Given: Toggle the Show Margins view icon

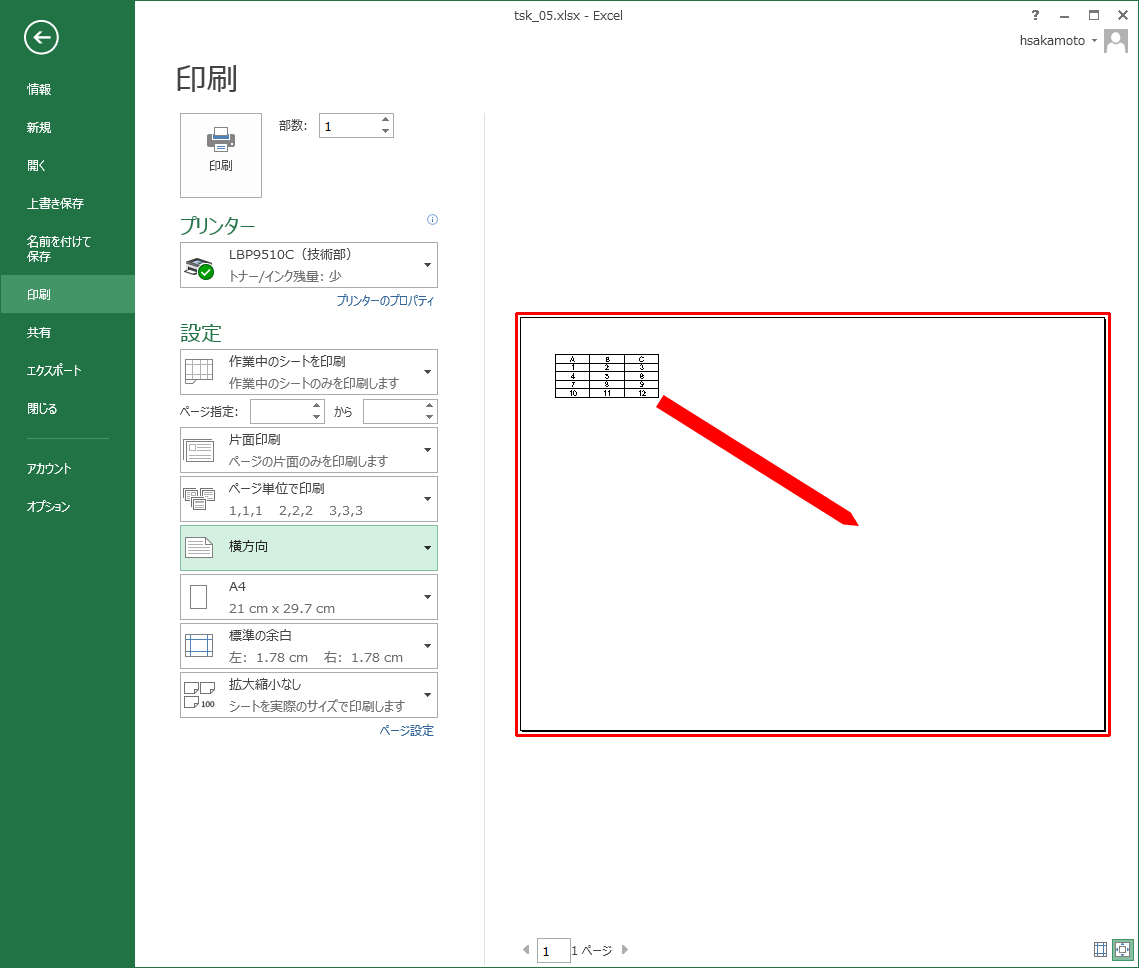Looking at the screenshot, I should click(1098, 949).
